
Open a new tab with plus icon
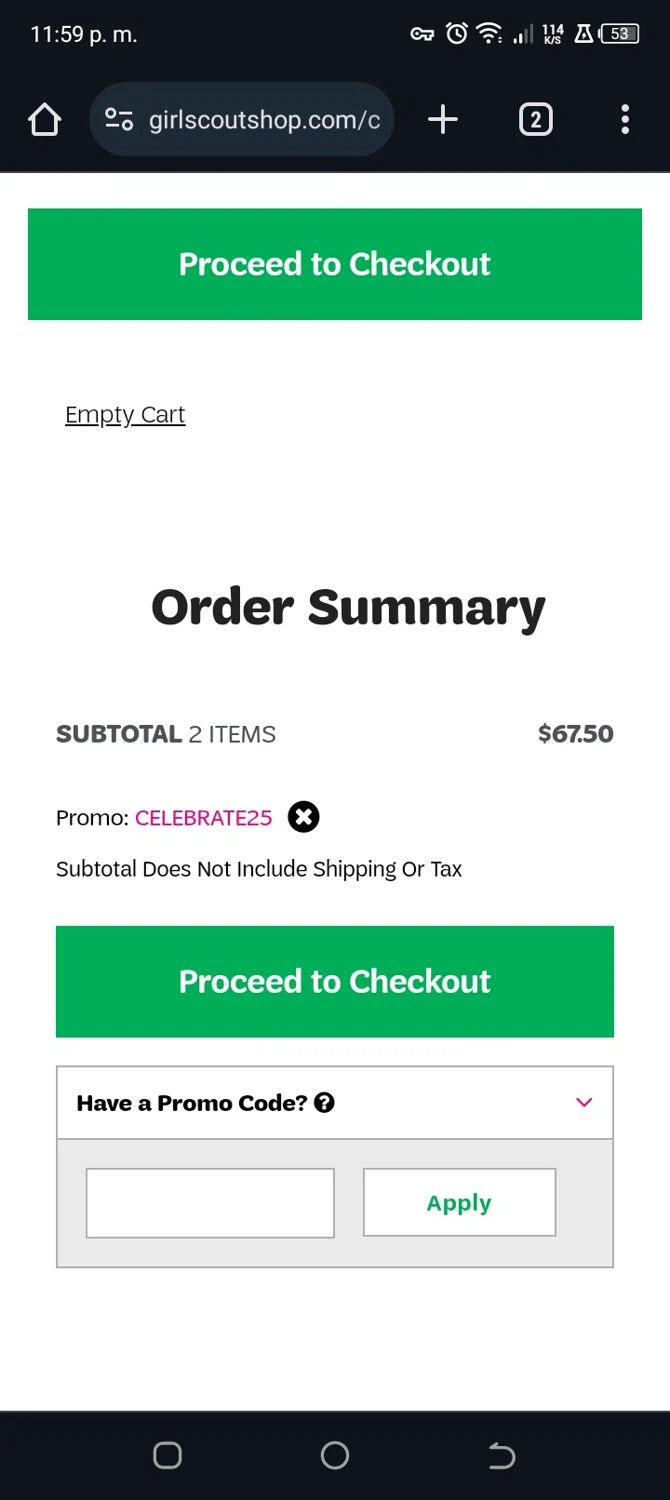(442, 120)
